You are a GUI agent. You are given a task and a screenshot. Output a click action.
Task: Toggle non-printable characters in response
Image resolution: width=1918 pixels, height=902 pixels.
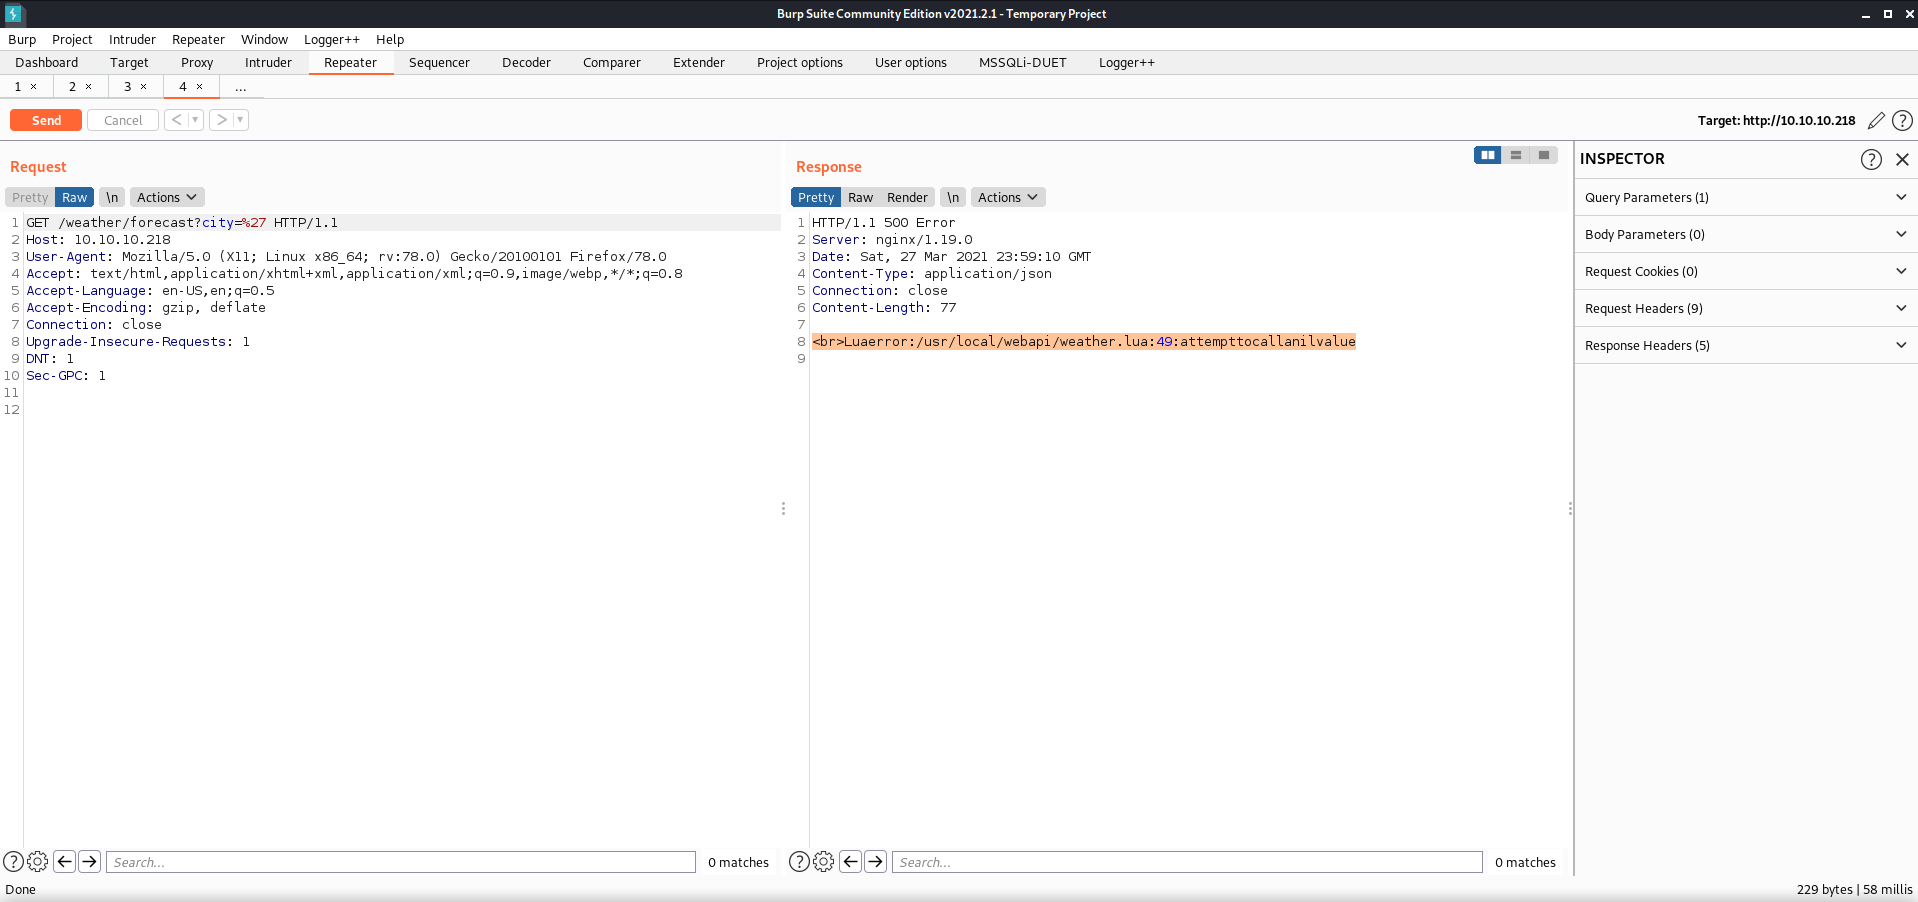point(953,197)
